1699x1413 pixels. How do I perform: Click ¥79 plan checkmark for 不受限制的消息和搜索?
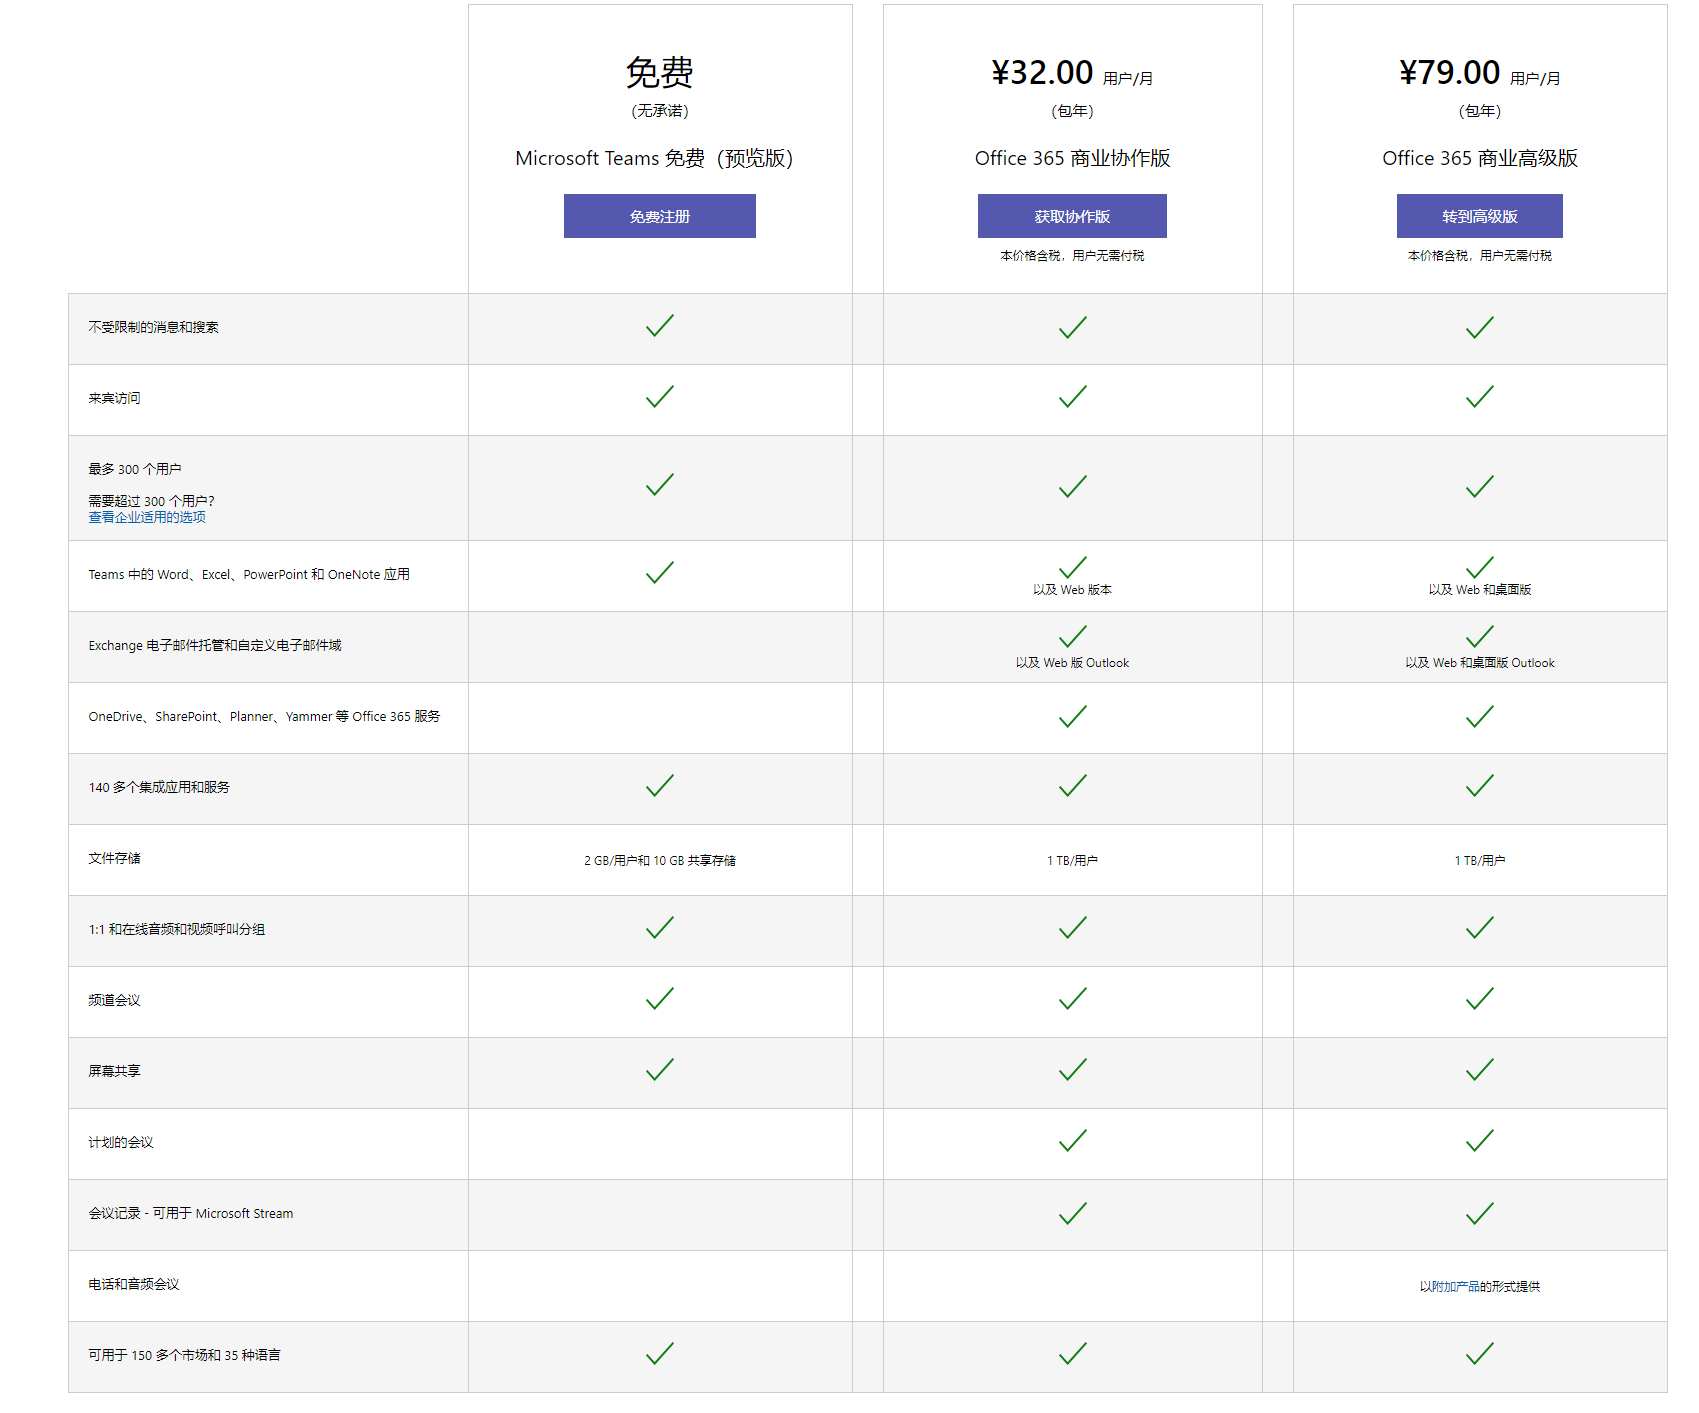[1479, 328]
